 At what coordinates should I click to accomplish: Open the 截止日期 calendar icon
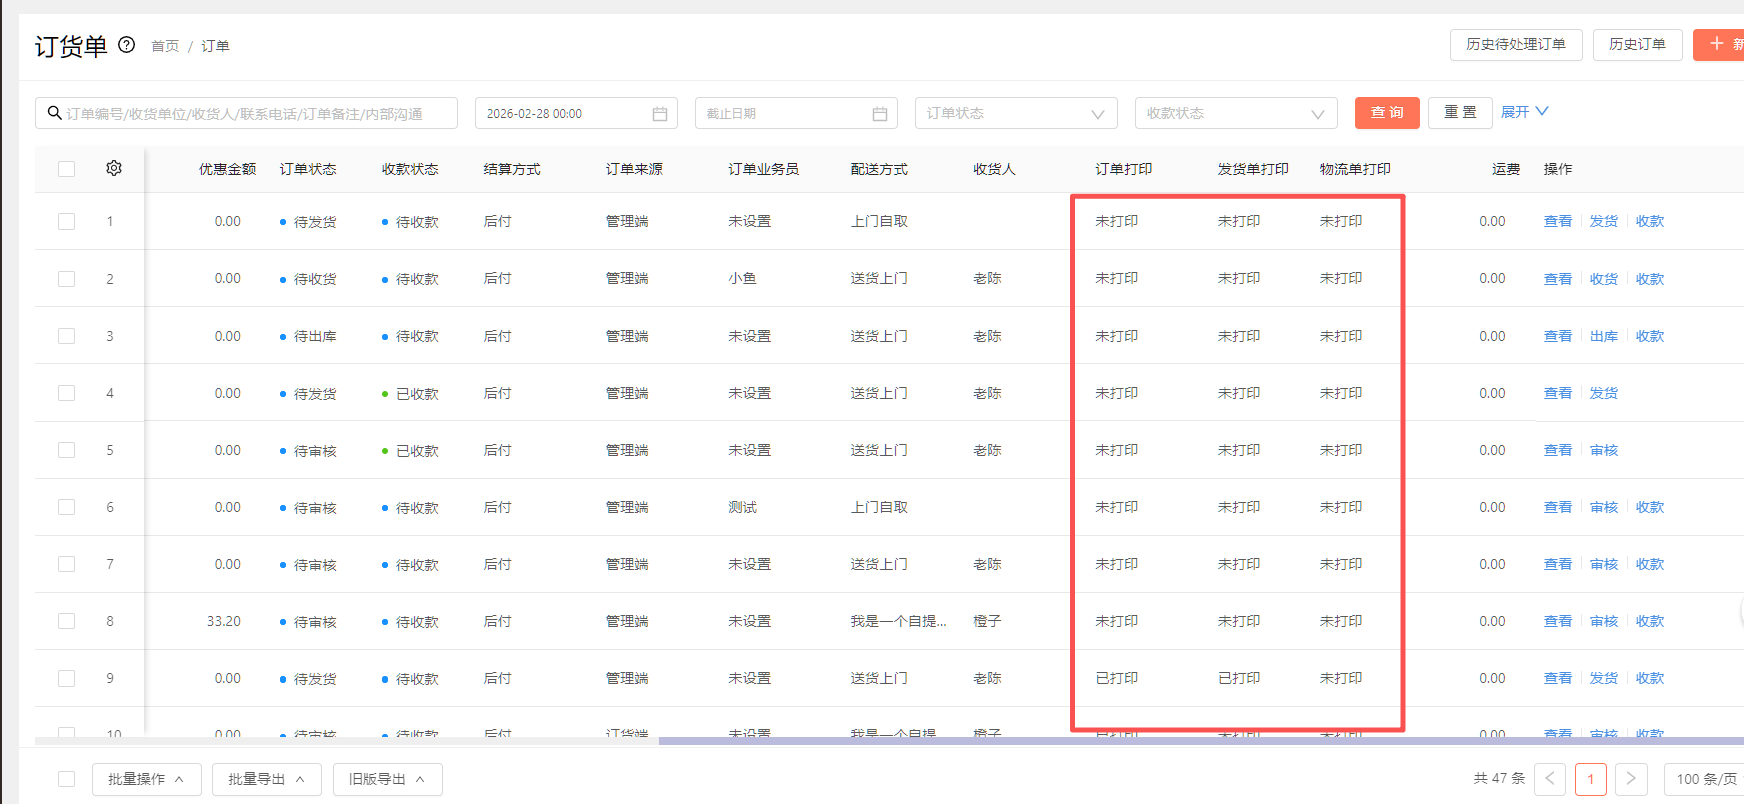pyautogui.click(x=880, y=114)
